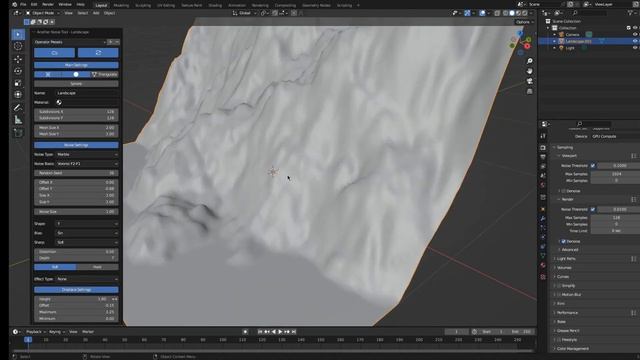The width and height of the screenshot is (640, 360).
Task: Select the Add Cube tool
Action: (x=18, y=133)
